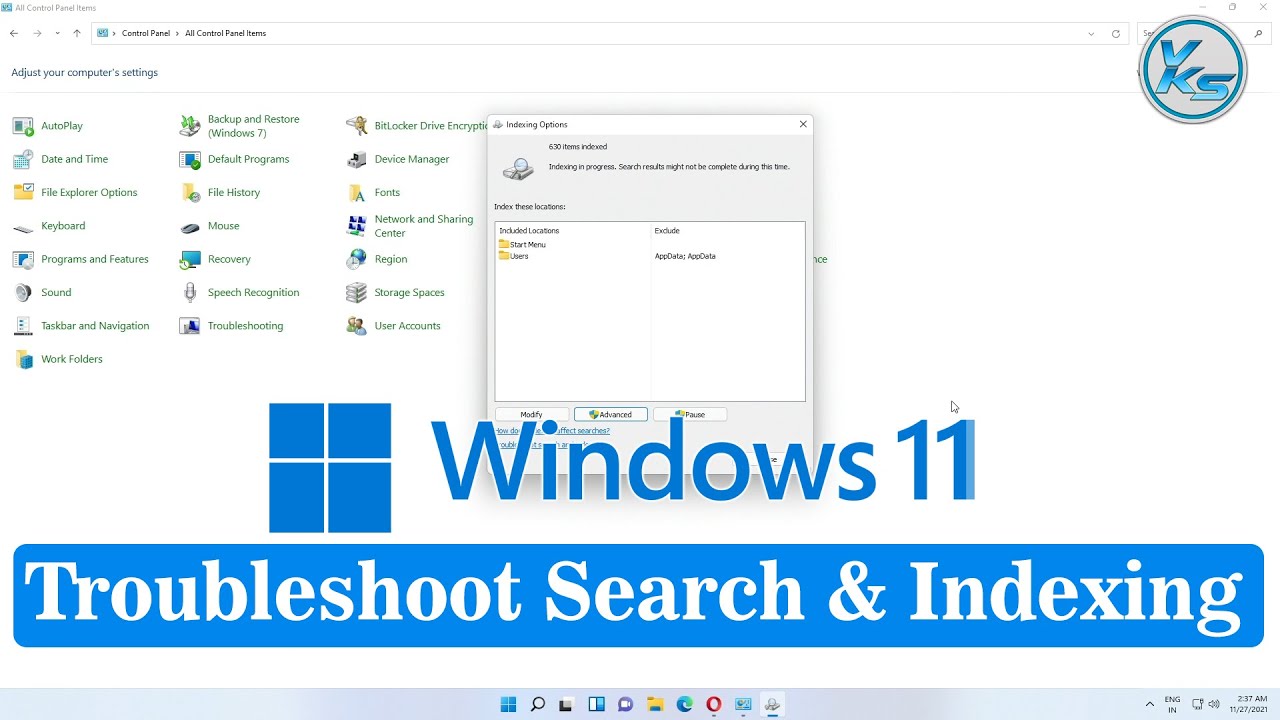Launch Microsoft Edge from taskbar
This screenshot has width=1280, height=720.
(x=685, y=704)
